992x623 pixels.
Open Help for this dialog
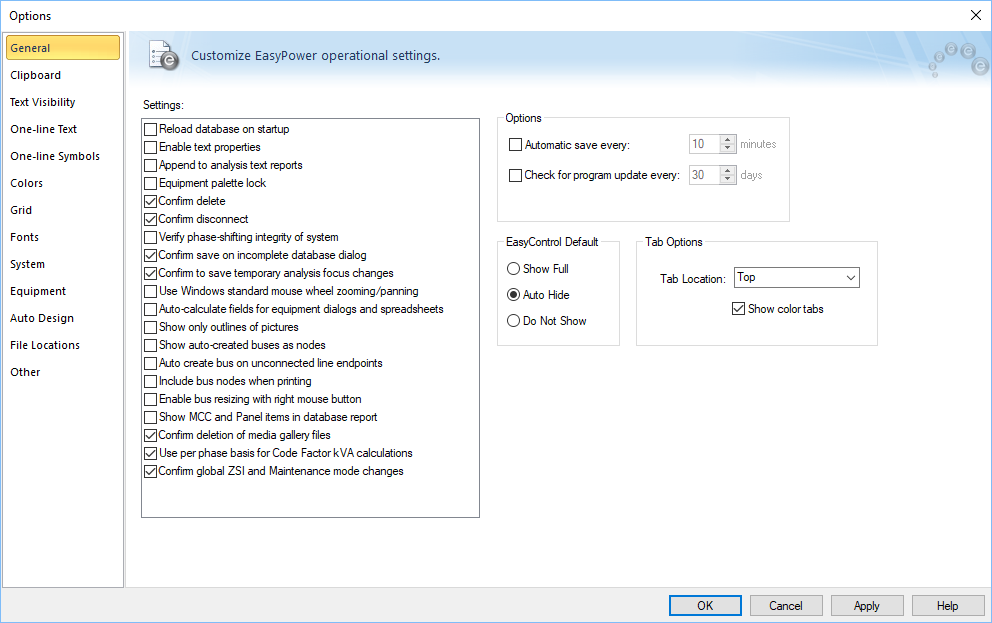pos(948,605)
